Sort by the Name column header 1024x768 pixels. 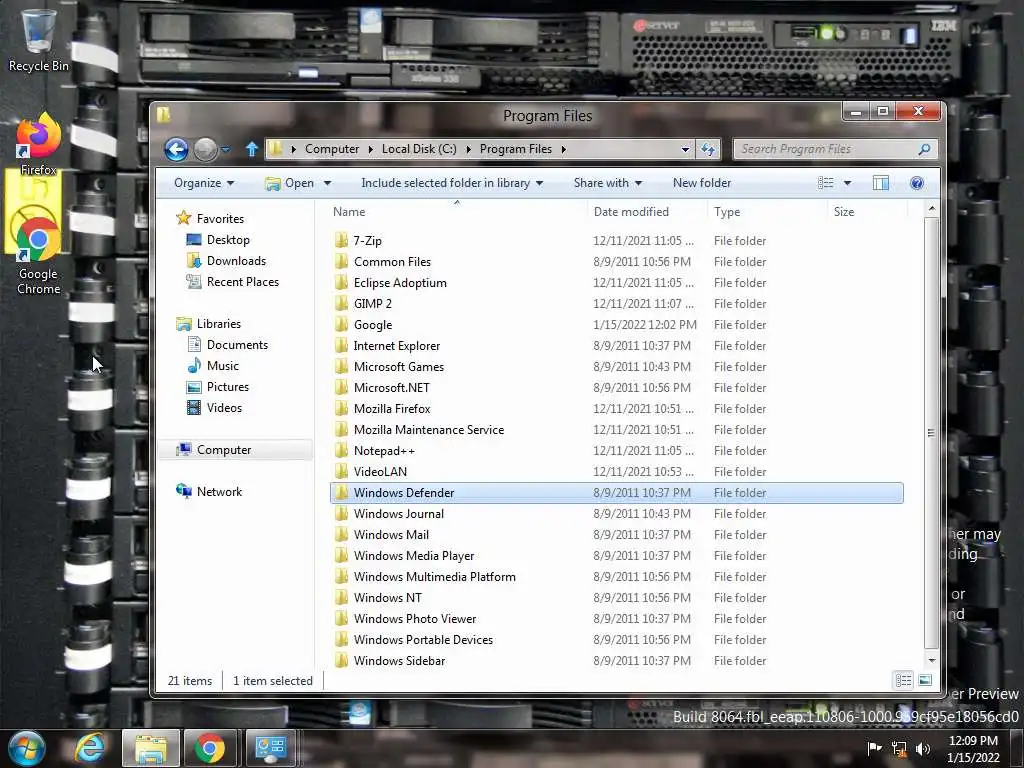pos(456,212)
